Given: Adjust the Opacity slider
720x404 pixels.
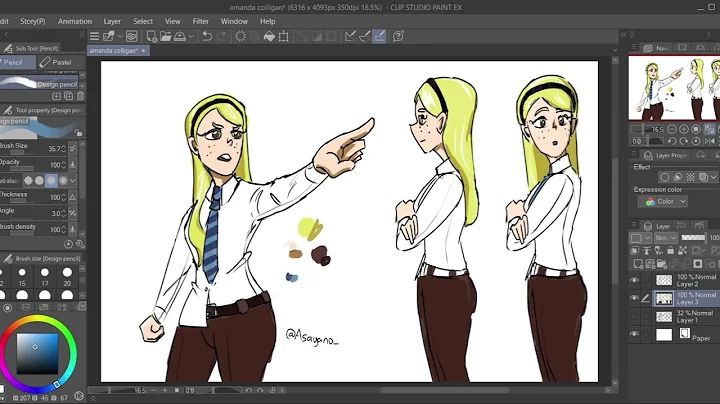Looking at the screenshot, I should (21, 168).
